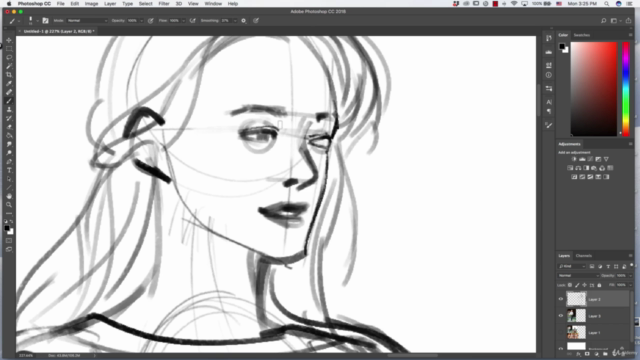Select the Zoom tool
The width and height of the screenshot is (640, 360).
[9, 204]
